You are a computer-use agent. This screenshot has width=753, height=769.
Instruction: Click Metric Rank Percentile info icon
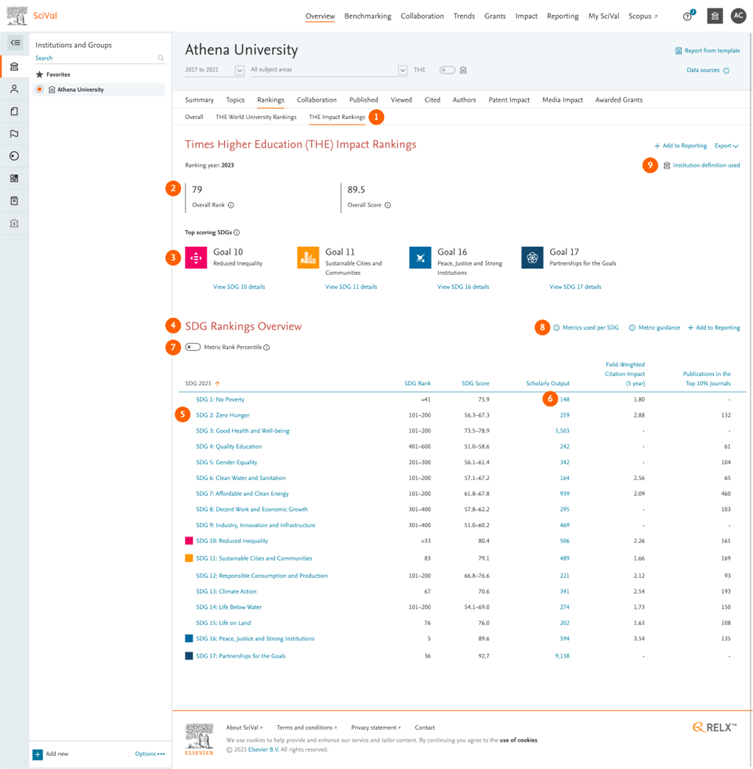click(267, 347)
